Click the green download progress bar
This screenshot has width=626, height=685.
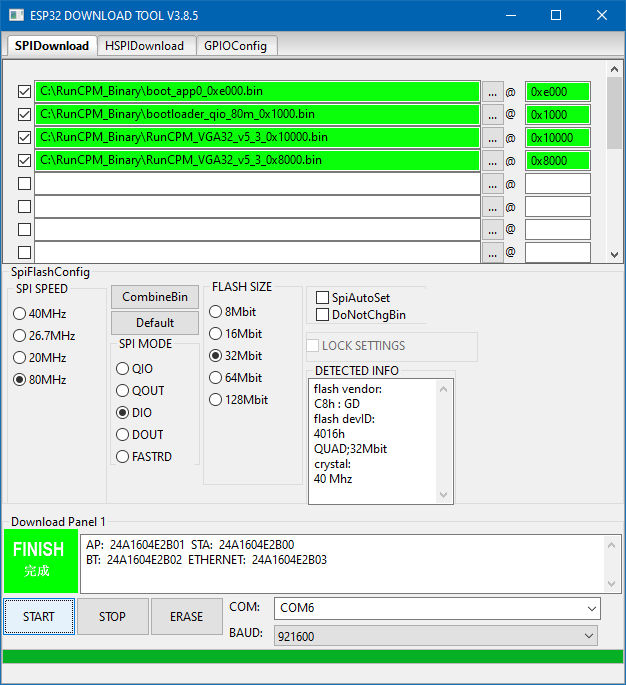[313, 657]
